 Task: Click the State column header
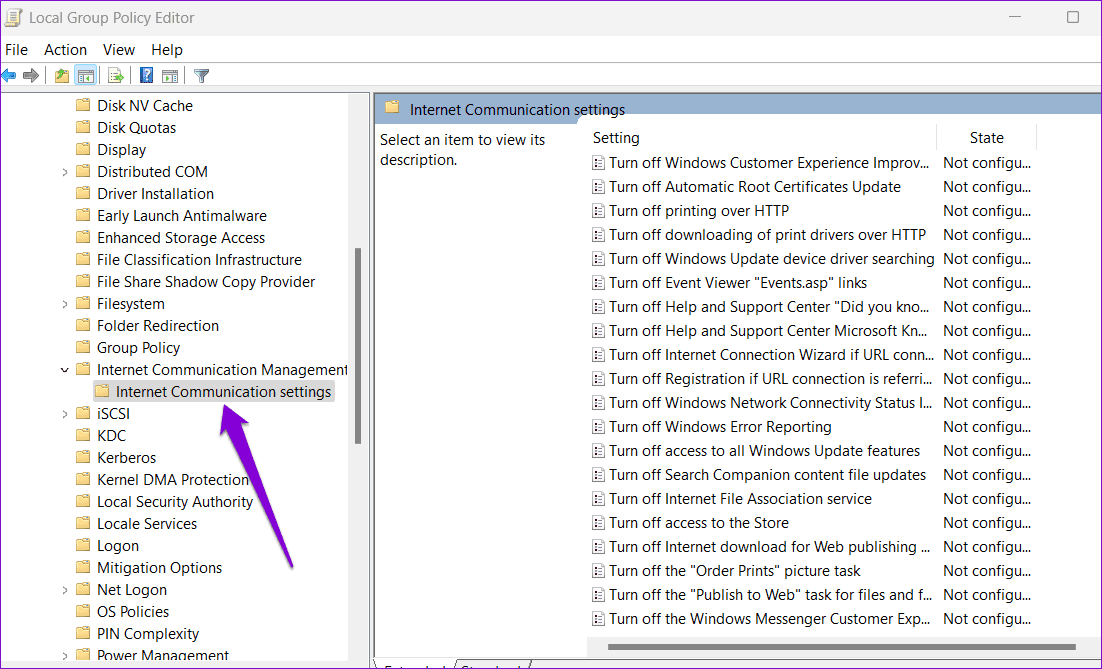click(x=987, y=138)
